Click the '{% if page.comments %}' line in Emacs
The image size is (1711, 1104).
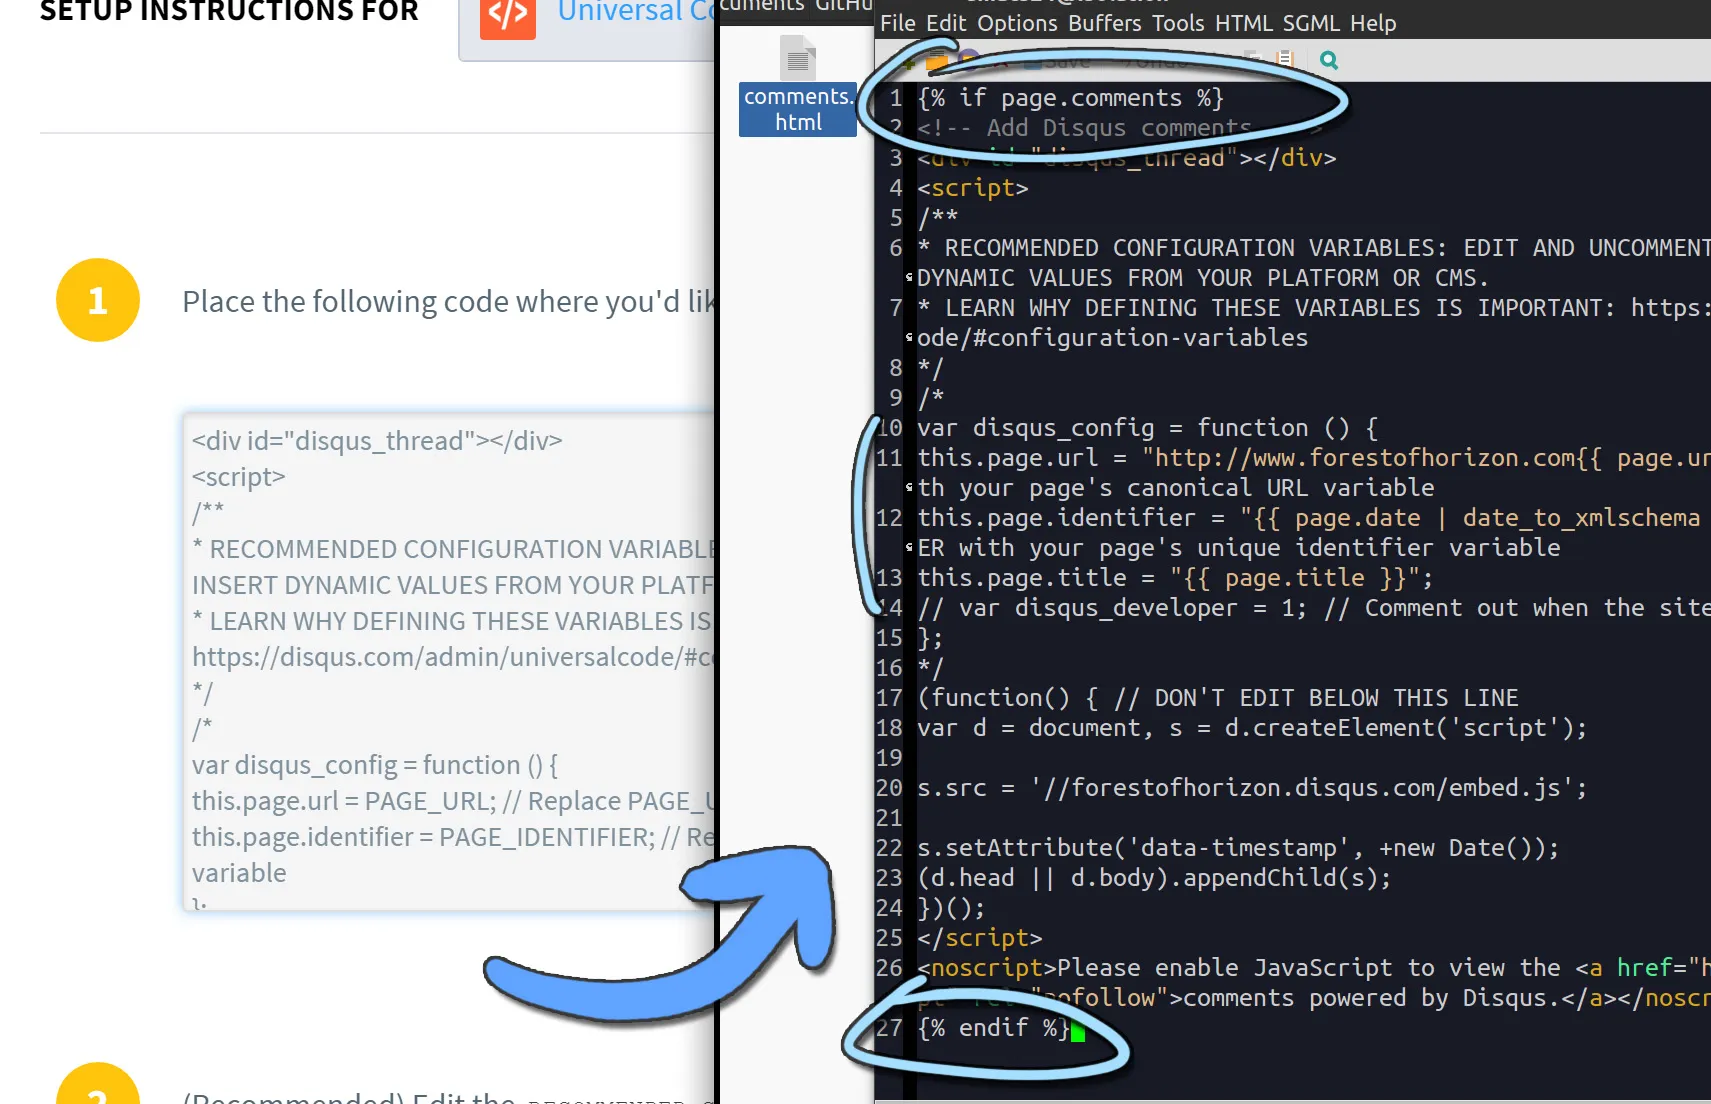pos(1070,98)
